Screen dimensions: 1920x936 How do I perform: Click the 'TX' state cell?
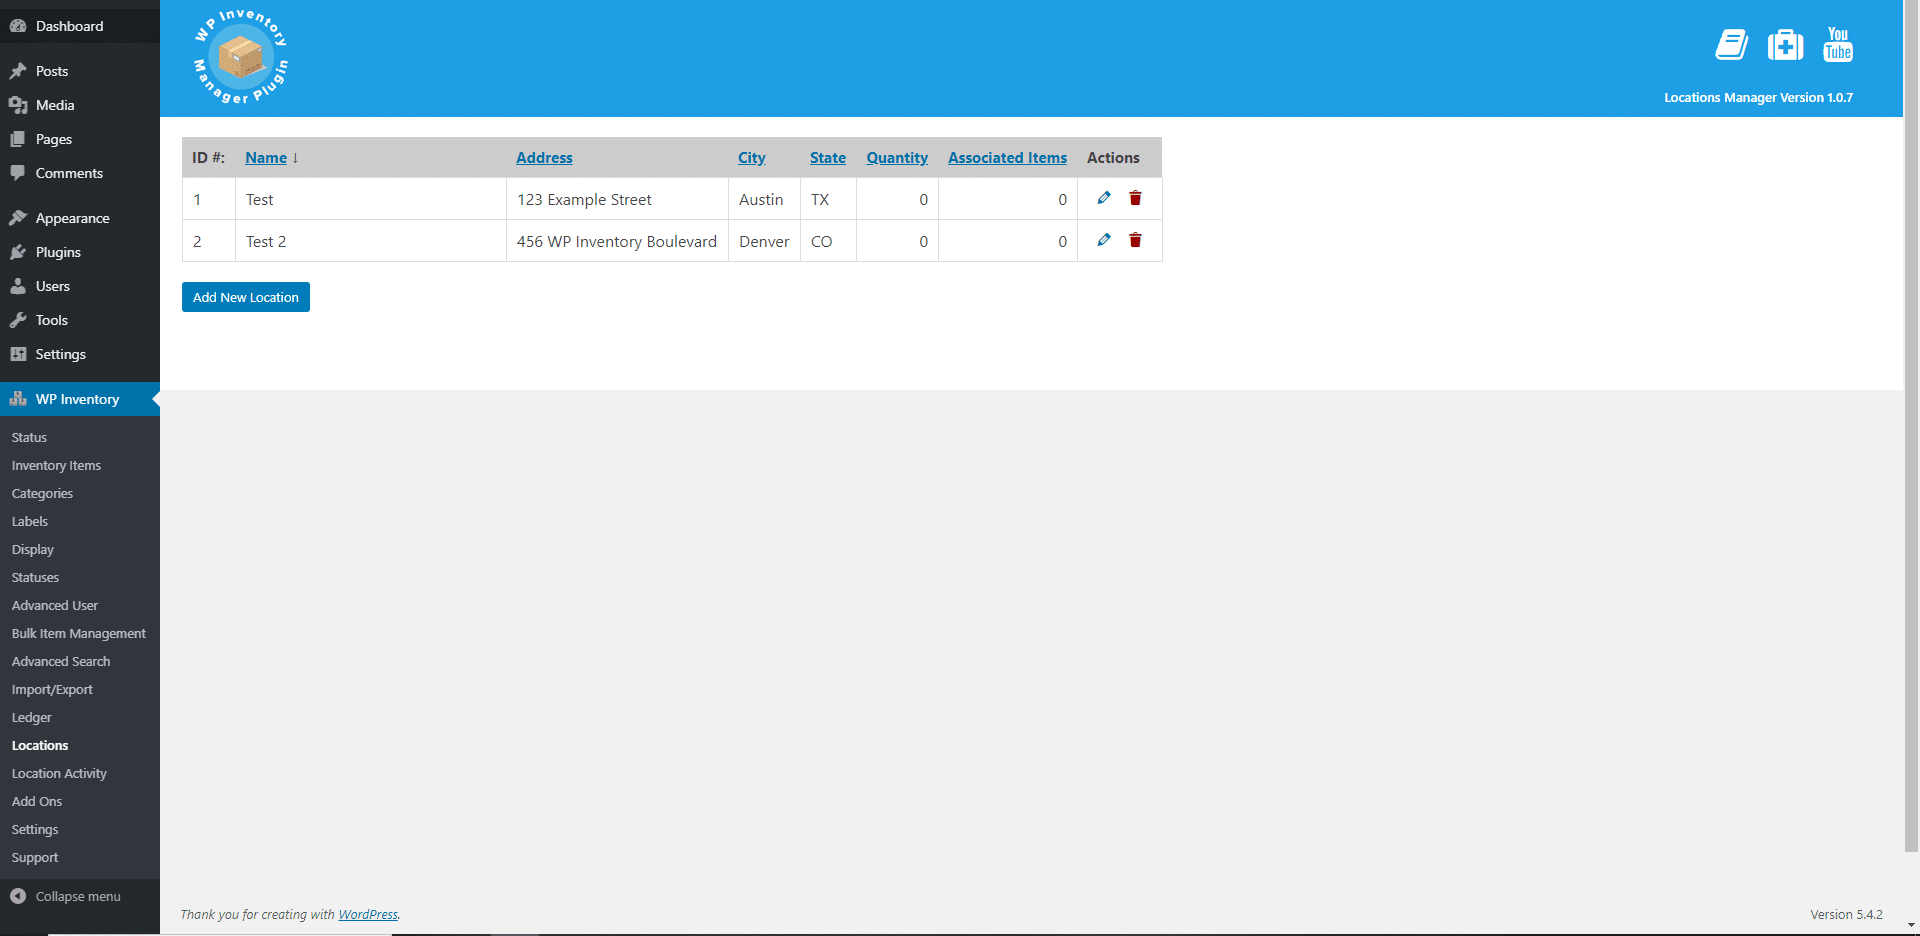828,199
